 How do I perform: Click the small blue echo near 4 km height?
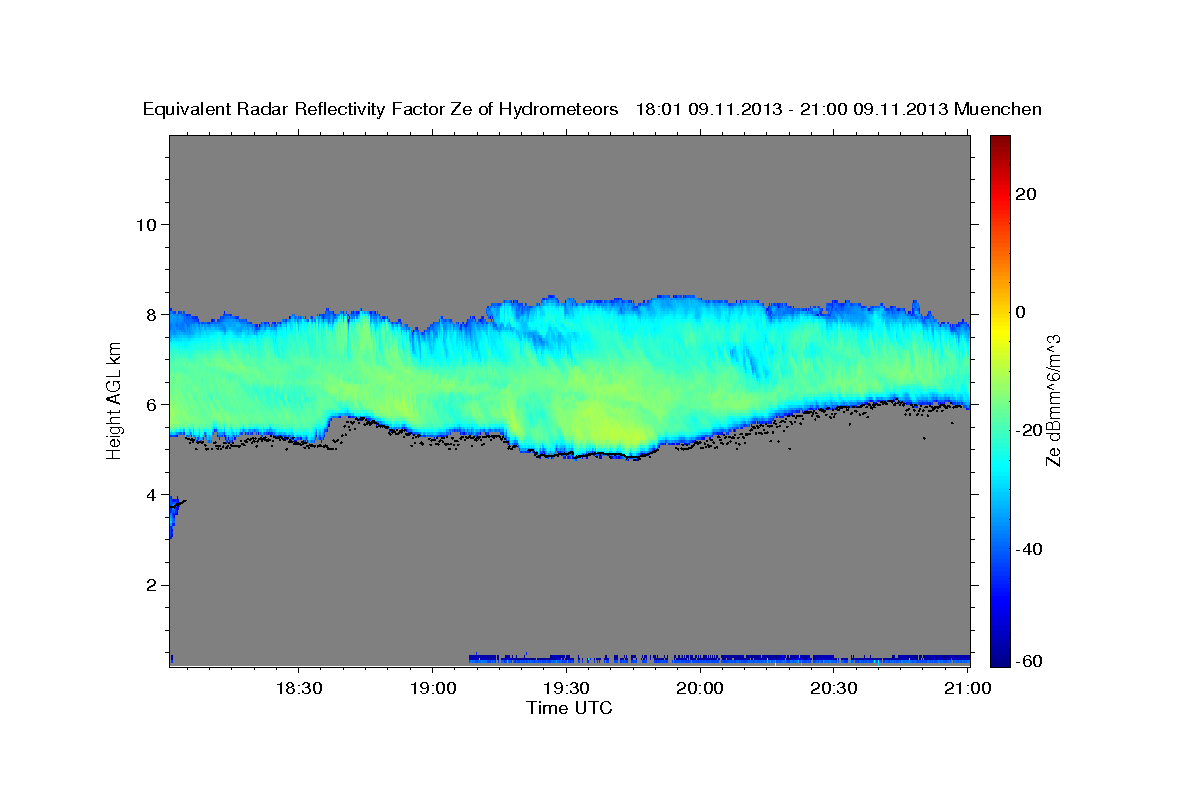pyautogui.click(x=175, y=515)
